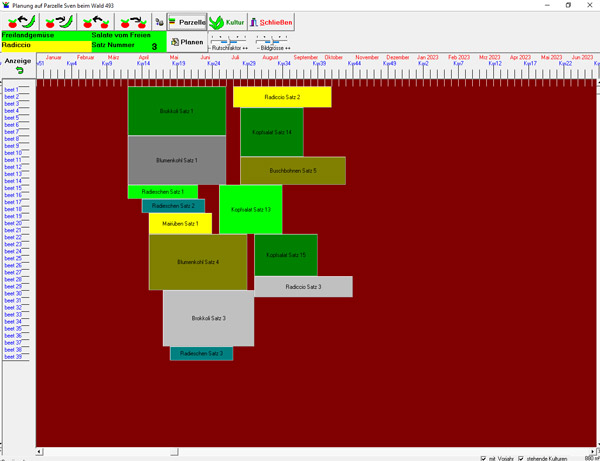
Task: Adjust the Bildgrösse slider
Action: (273, 41)
